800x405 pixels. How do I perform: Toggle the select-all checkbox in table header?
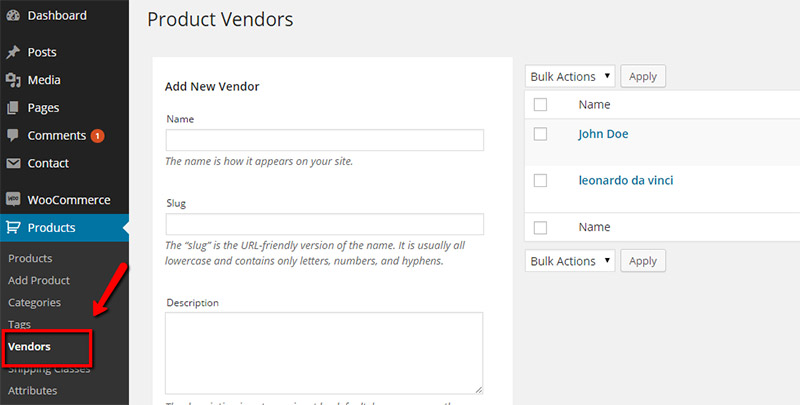pos(541,104)
